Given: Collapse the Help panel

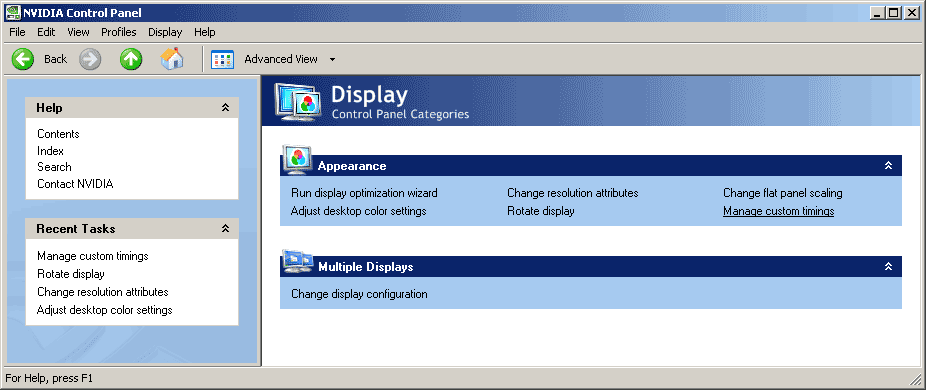Looking at the screenshot, I should 225,108.
